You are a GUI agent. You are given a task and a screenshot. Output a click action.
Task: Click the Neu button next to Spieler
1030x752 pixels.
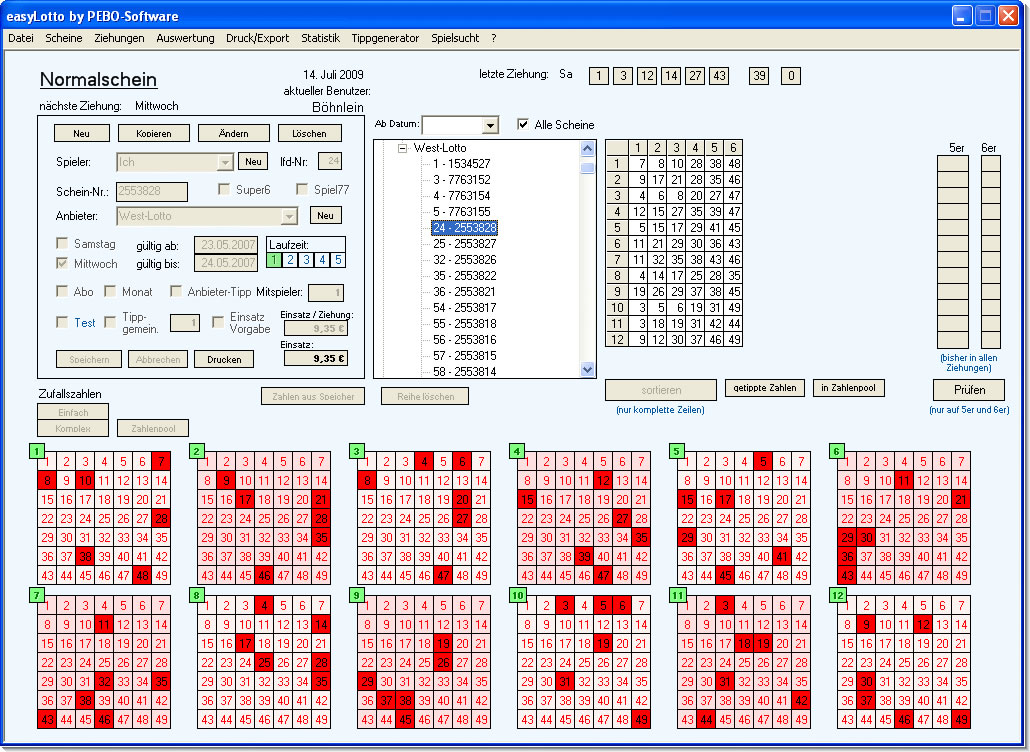[254, 162]
